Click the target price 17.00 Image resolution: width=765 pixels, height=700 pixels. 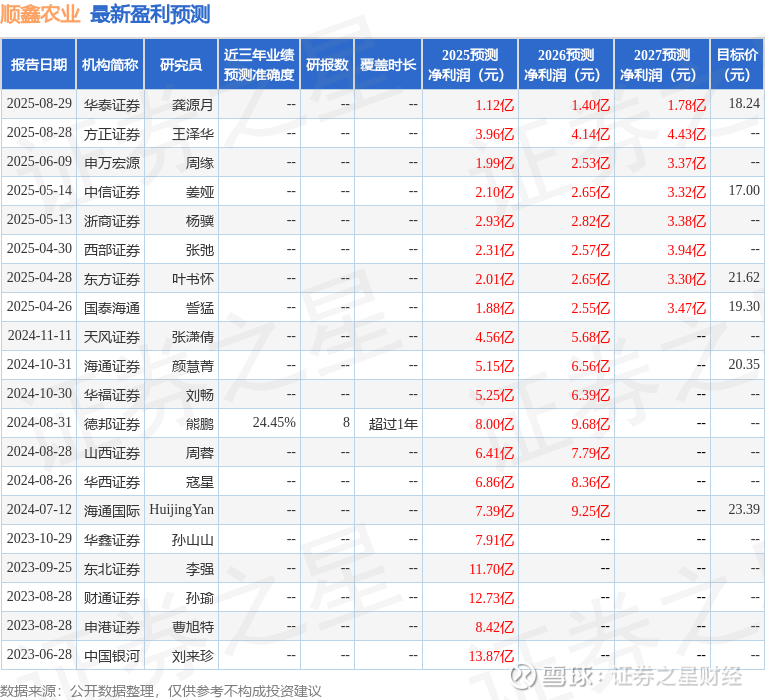pyautogui.click(x=744, y=190)
